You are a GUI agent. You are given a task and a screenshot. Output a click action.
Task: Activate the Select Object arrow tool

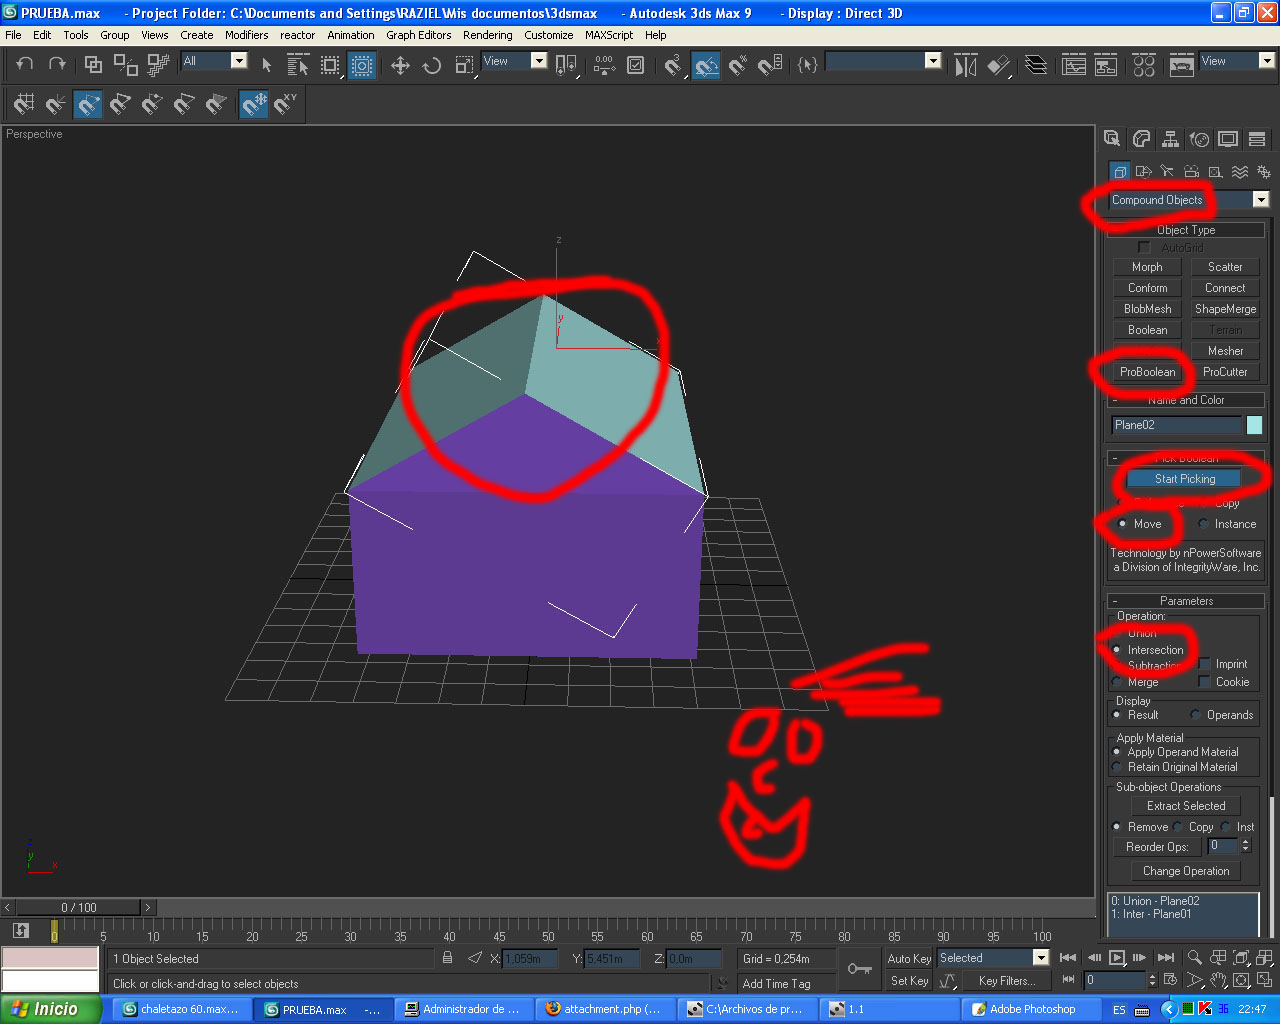(266, 65)
